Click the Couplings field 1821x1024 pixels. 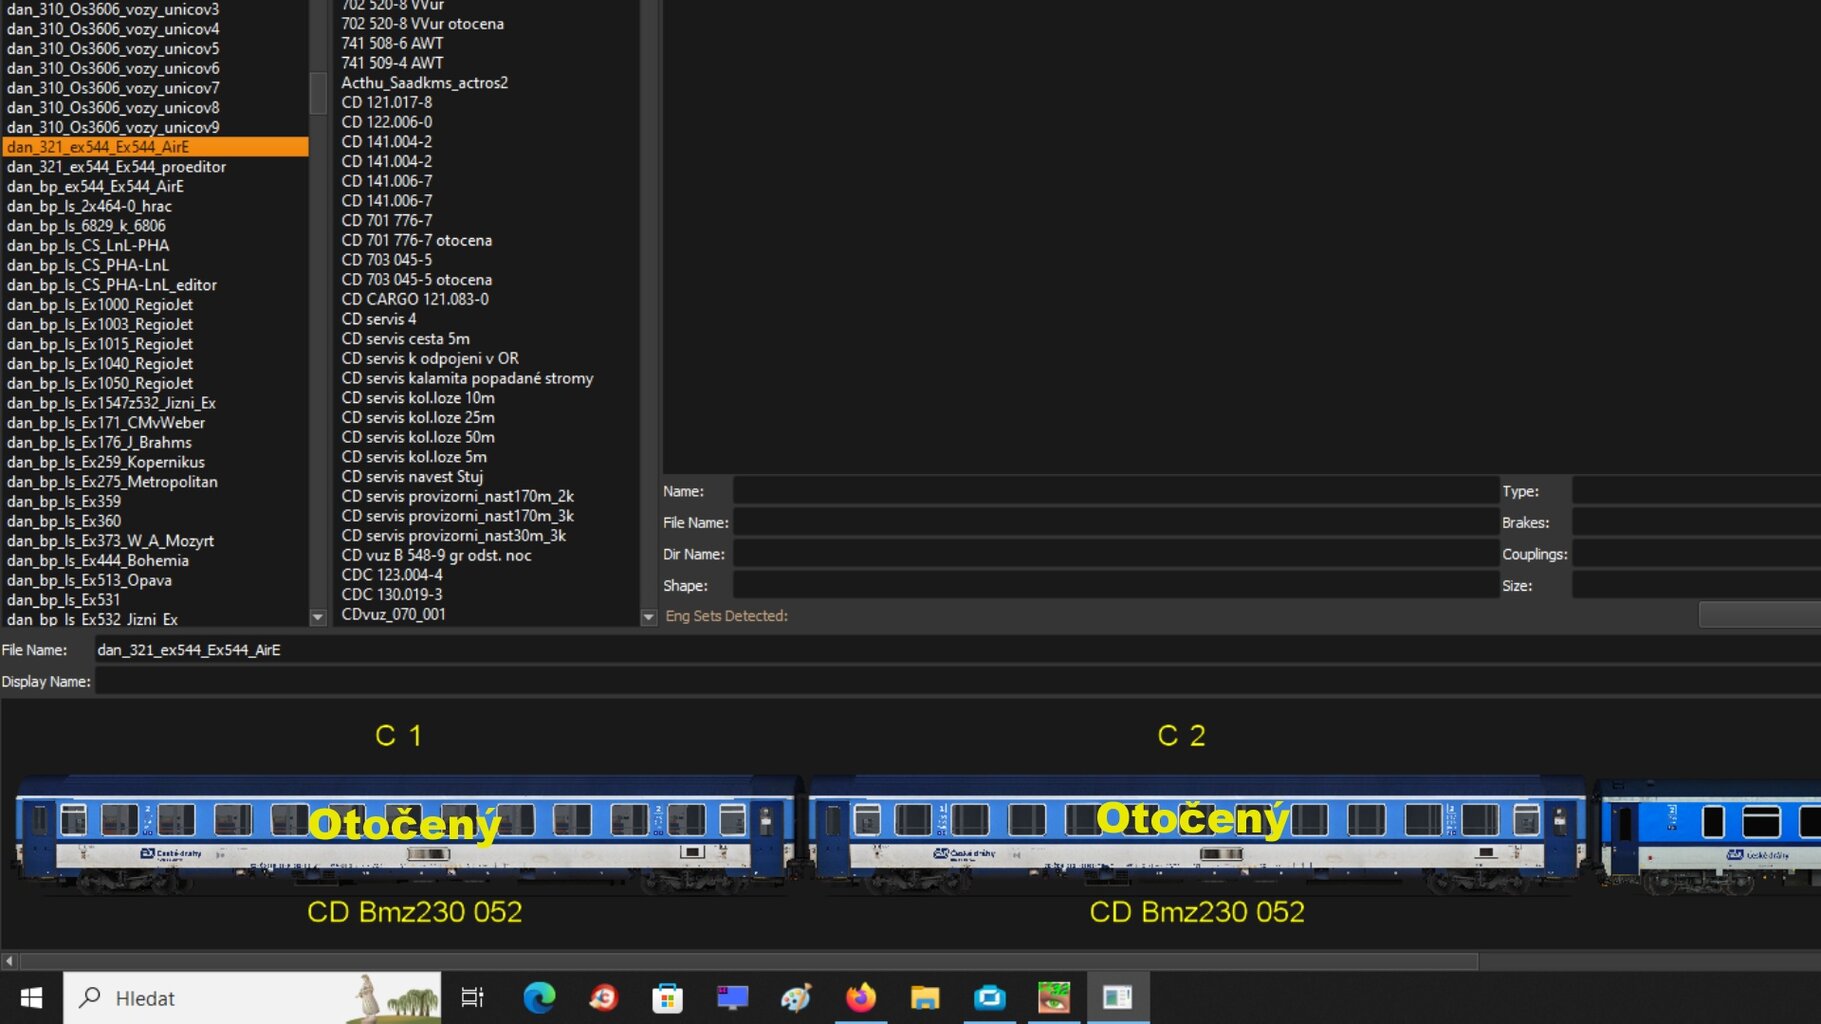[1696, 554]
